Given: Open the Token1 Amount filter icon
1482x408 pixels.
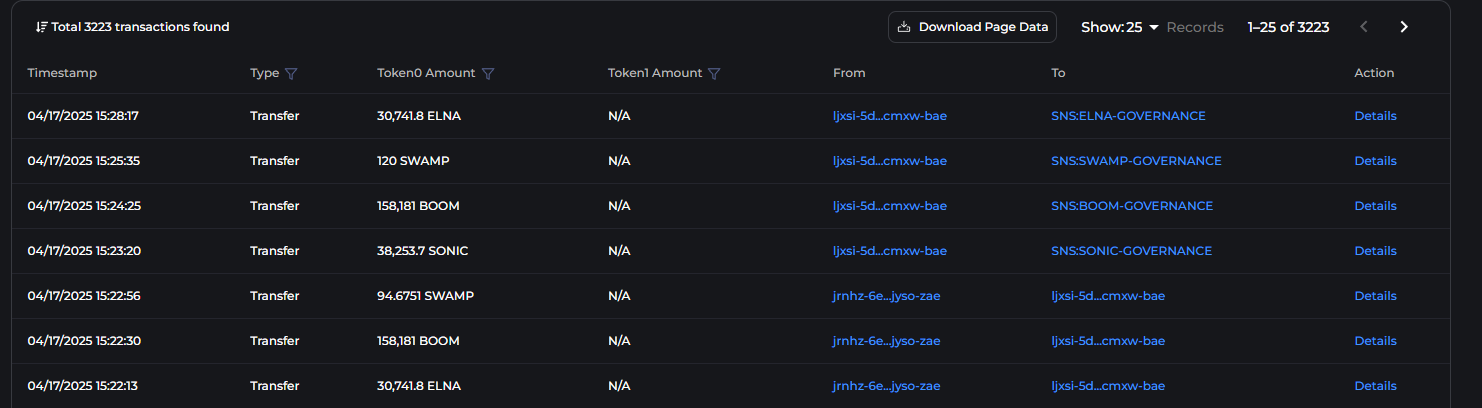Looking at the screenshot, I should pyautogui.click(x=715, y=73).
